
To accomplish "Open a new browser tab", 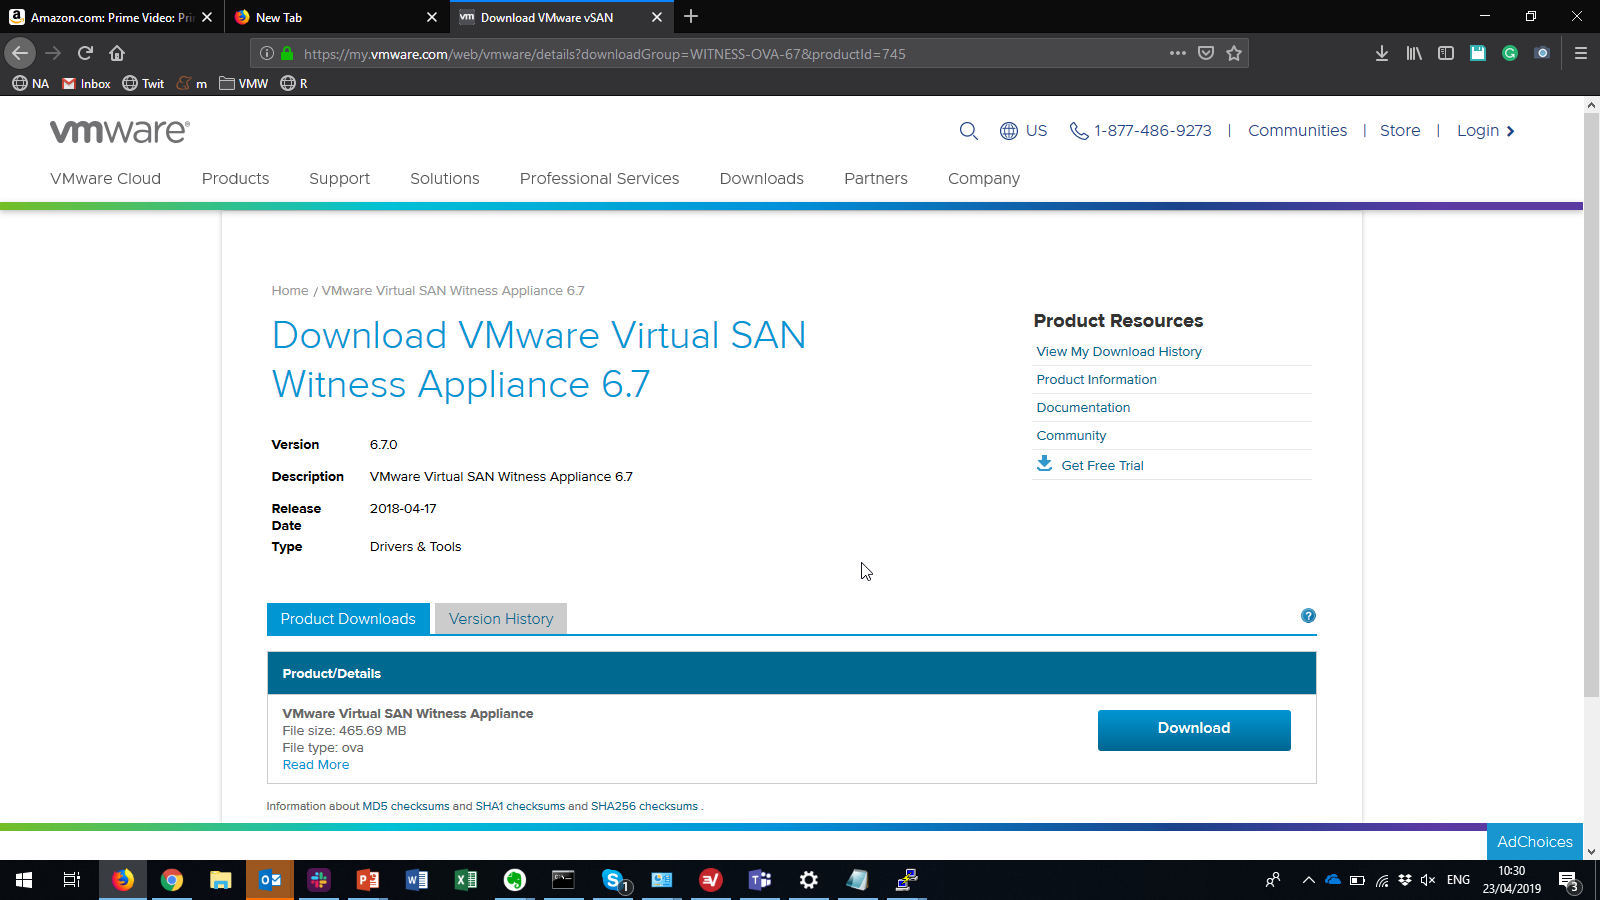I will pos(691,16).
